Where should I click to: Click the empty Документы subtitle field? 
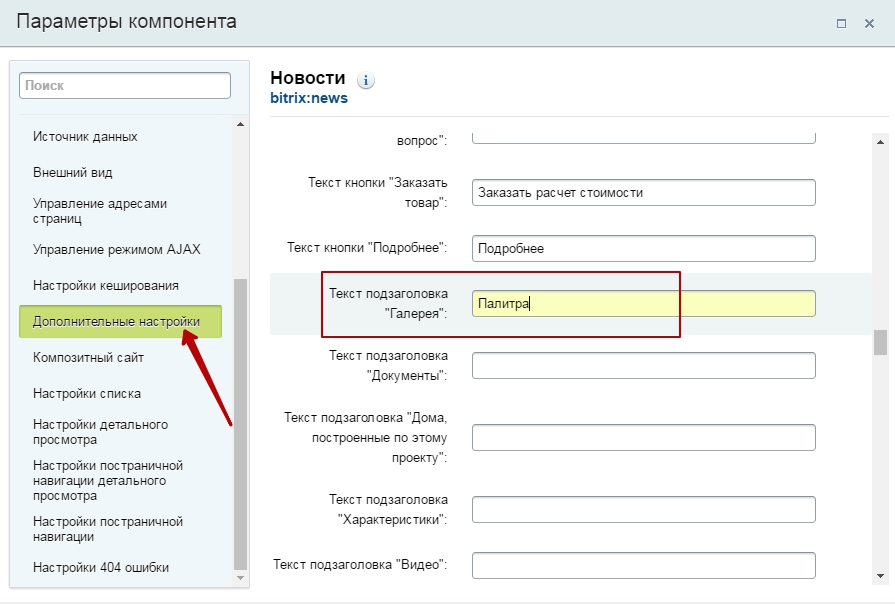[x=643, y=366]
